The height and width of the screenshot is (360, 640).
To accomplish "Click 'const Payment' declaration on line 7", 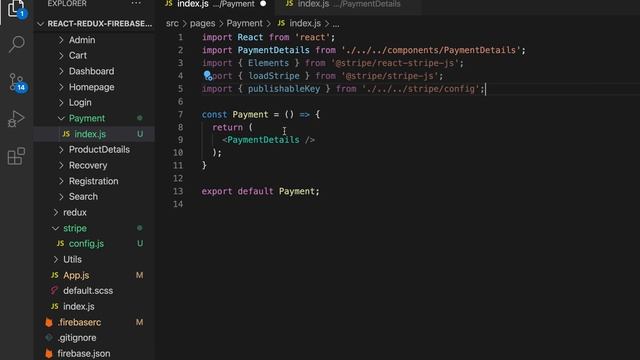I will coord(235,115).
